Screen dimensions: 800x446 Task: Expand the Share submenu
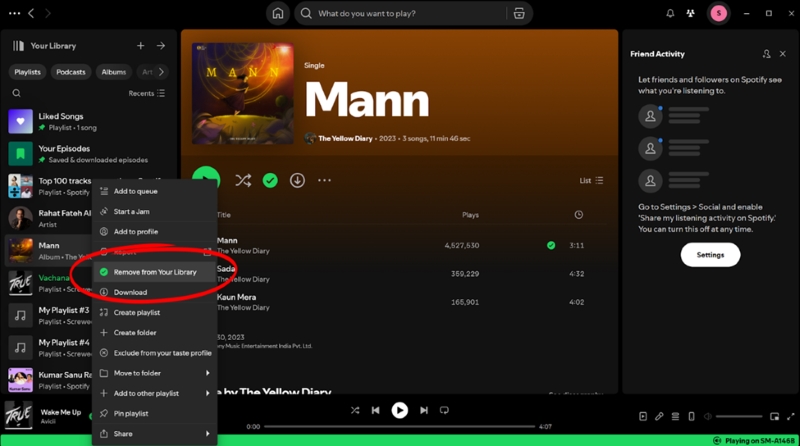pyautogui.click(x=155, y=434)
